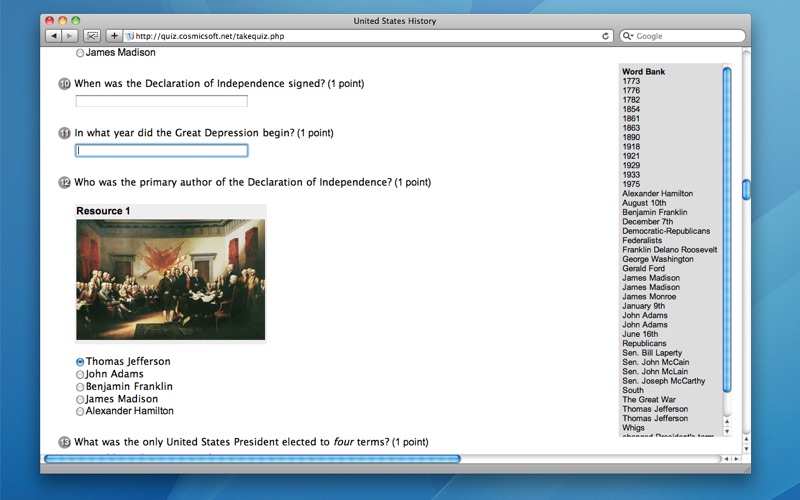Click Gerald Ford in the Word Bank

(x=643, y=268)
